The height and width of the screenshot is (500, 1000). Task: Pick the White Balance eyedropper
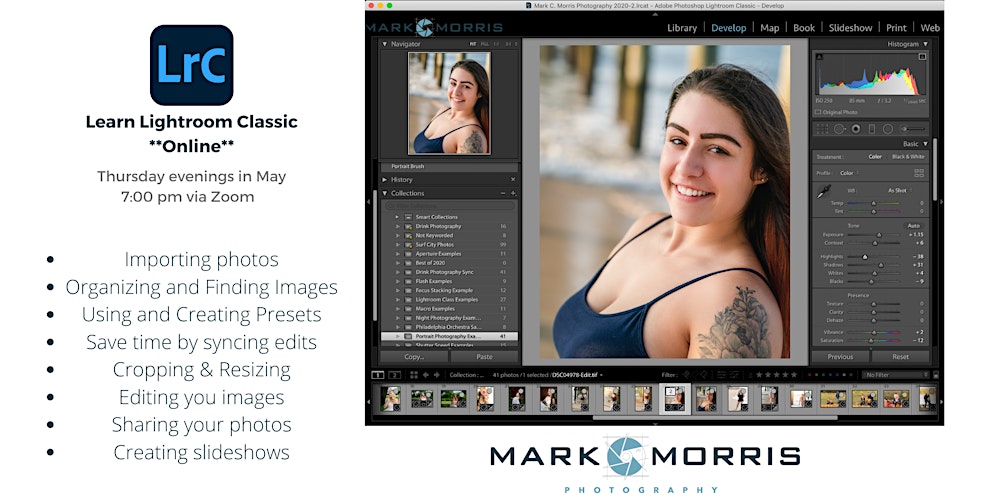coord(824,191)
